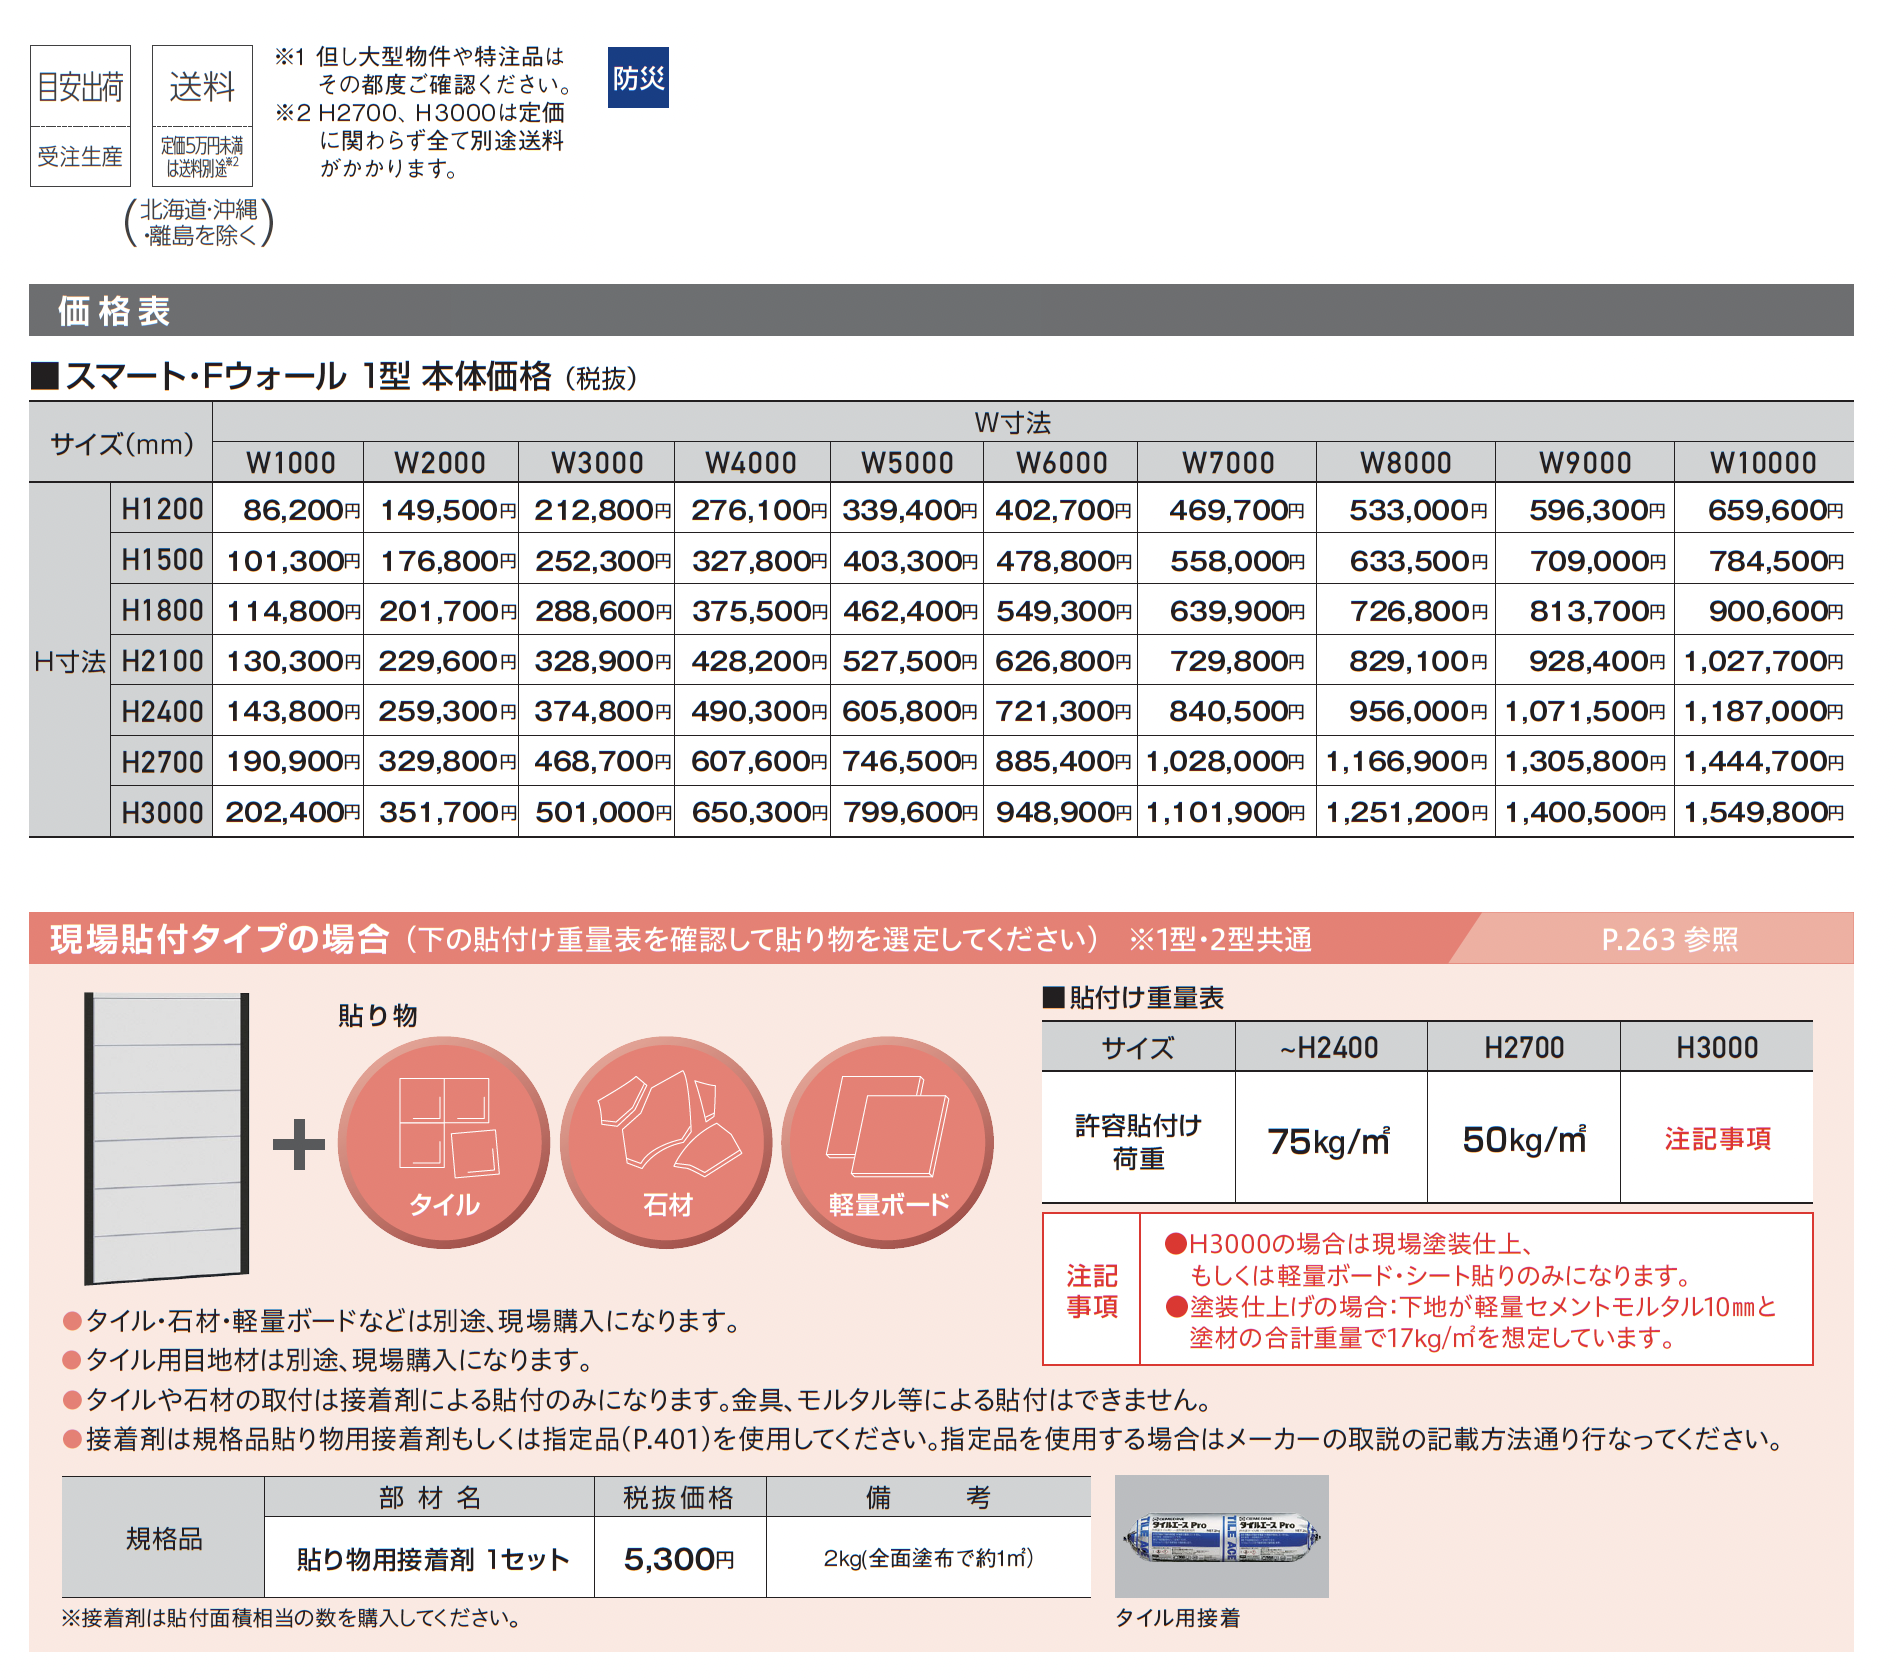This screenshot has height=1679, width=1896.
Task: Open the tile adhesive product photo
Action: [1221, 1537]
